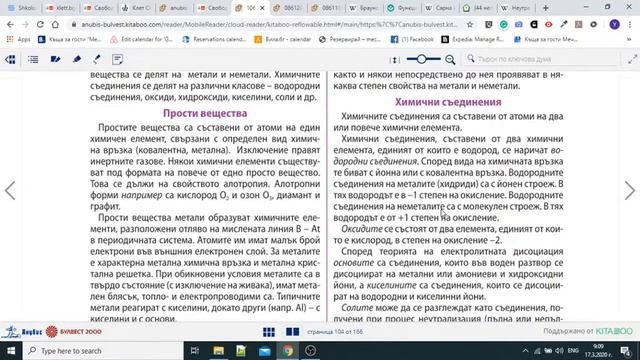Click the Bulvest 2000 logo

pos(74,332)
